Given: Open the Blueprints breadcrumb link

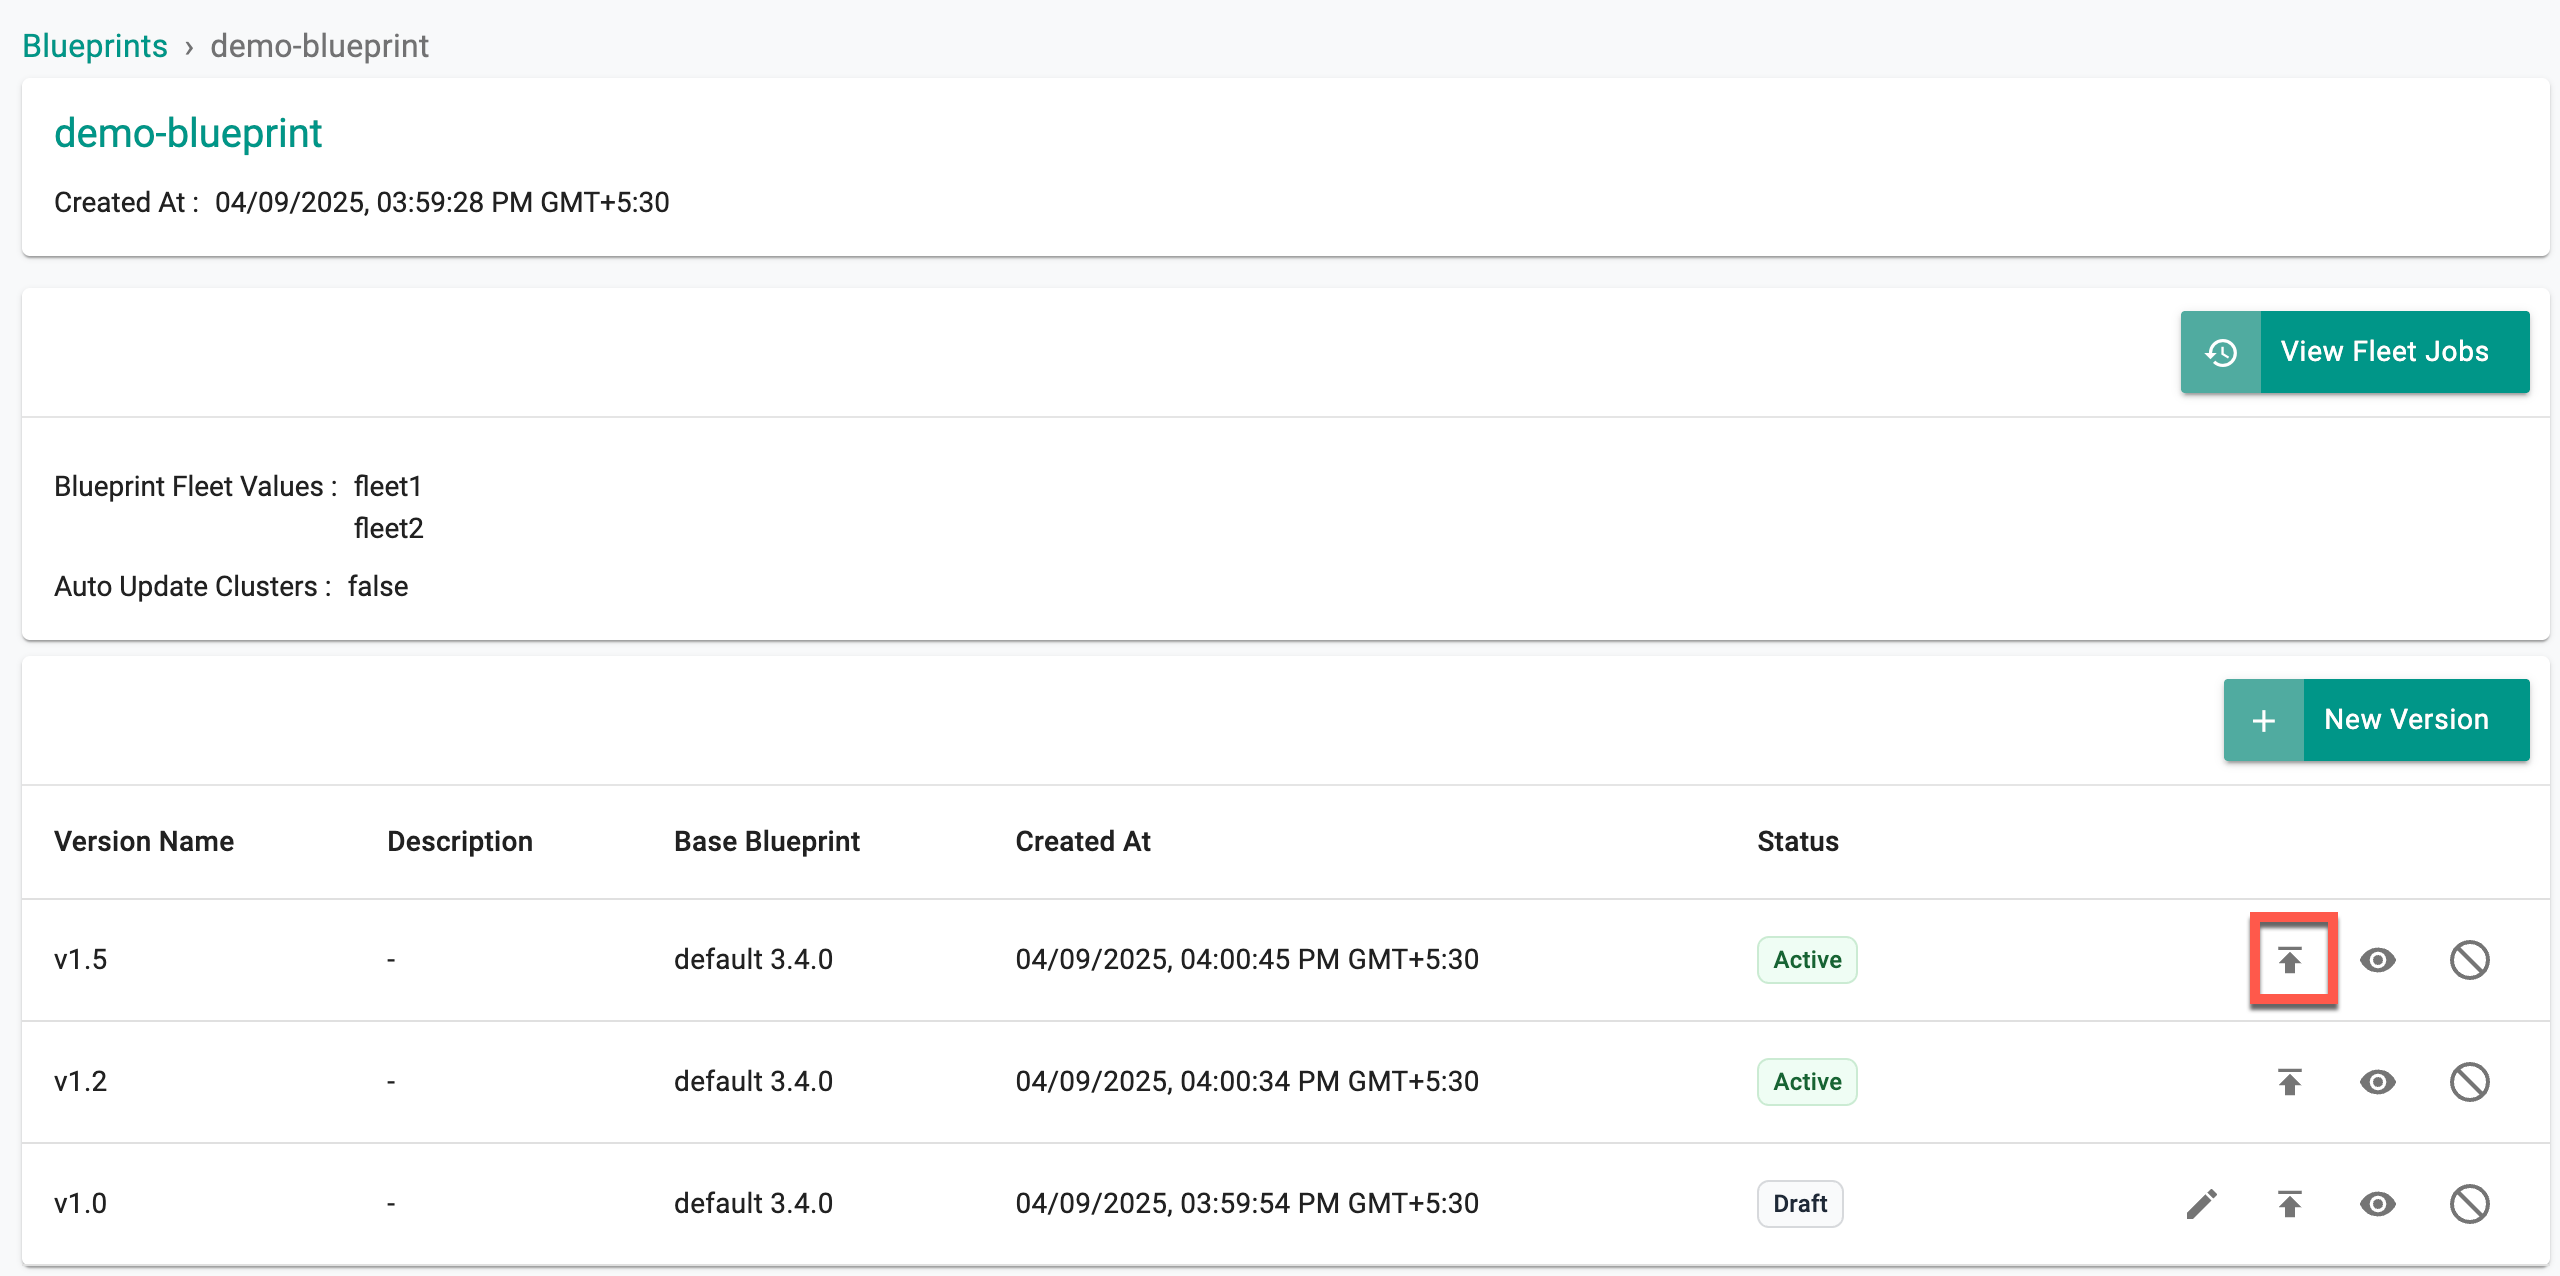Looking at the screenshot, I should (95, 46).
